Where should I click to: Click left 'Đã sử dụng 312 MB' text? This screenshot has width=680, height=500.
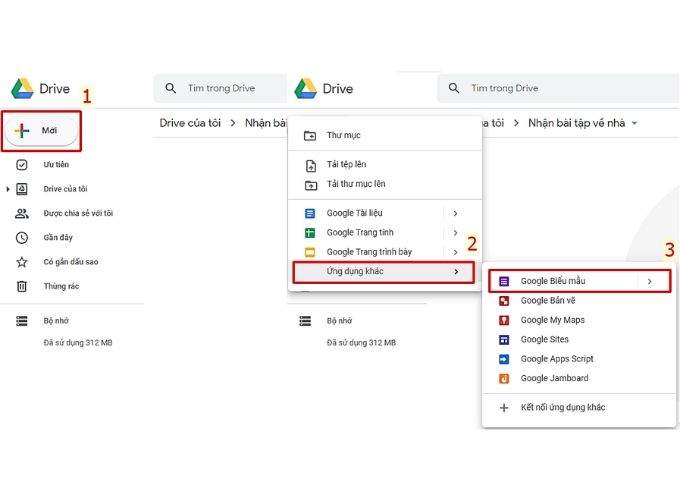pos(78,343)
